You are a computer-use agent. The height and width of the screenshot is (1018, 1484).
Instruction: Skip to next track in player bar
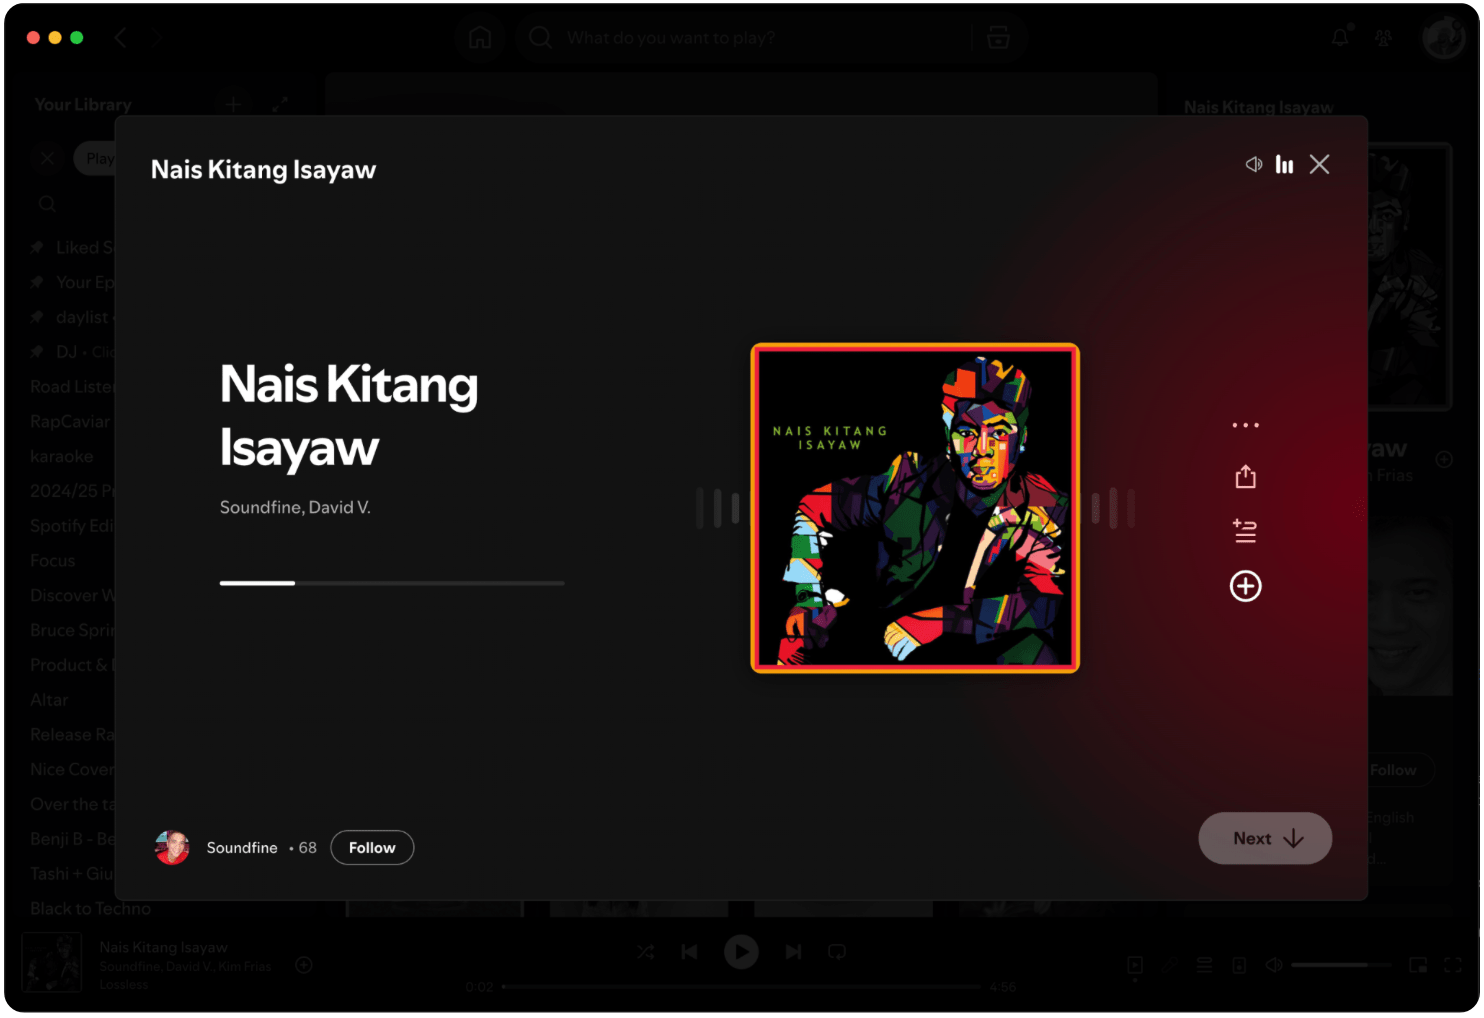click(x=793, y=952)
